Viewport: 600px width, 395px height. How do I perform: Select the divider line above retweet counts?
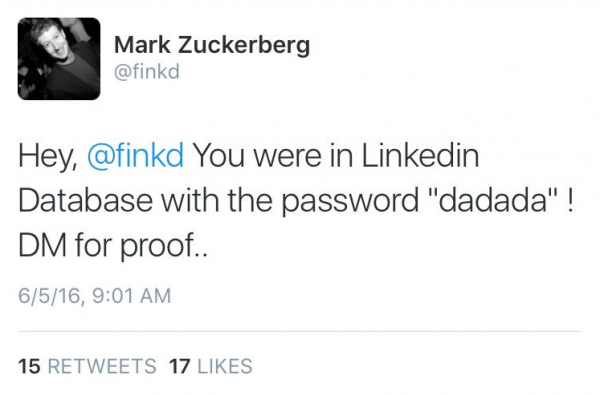[299, 331]
